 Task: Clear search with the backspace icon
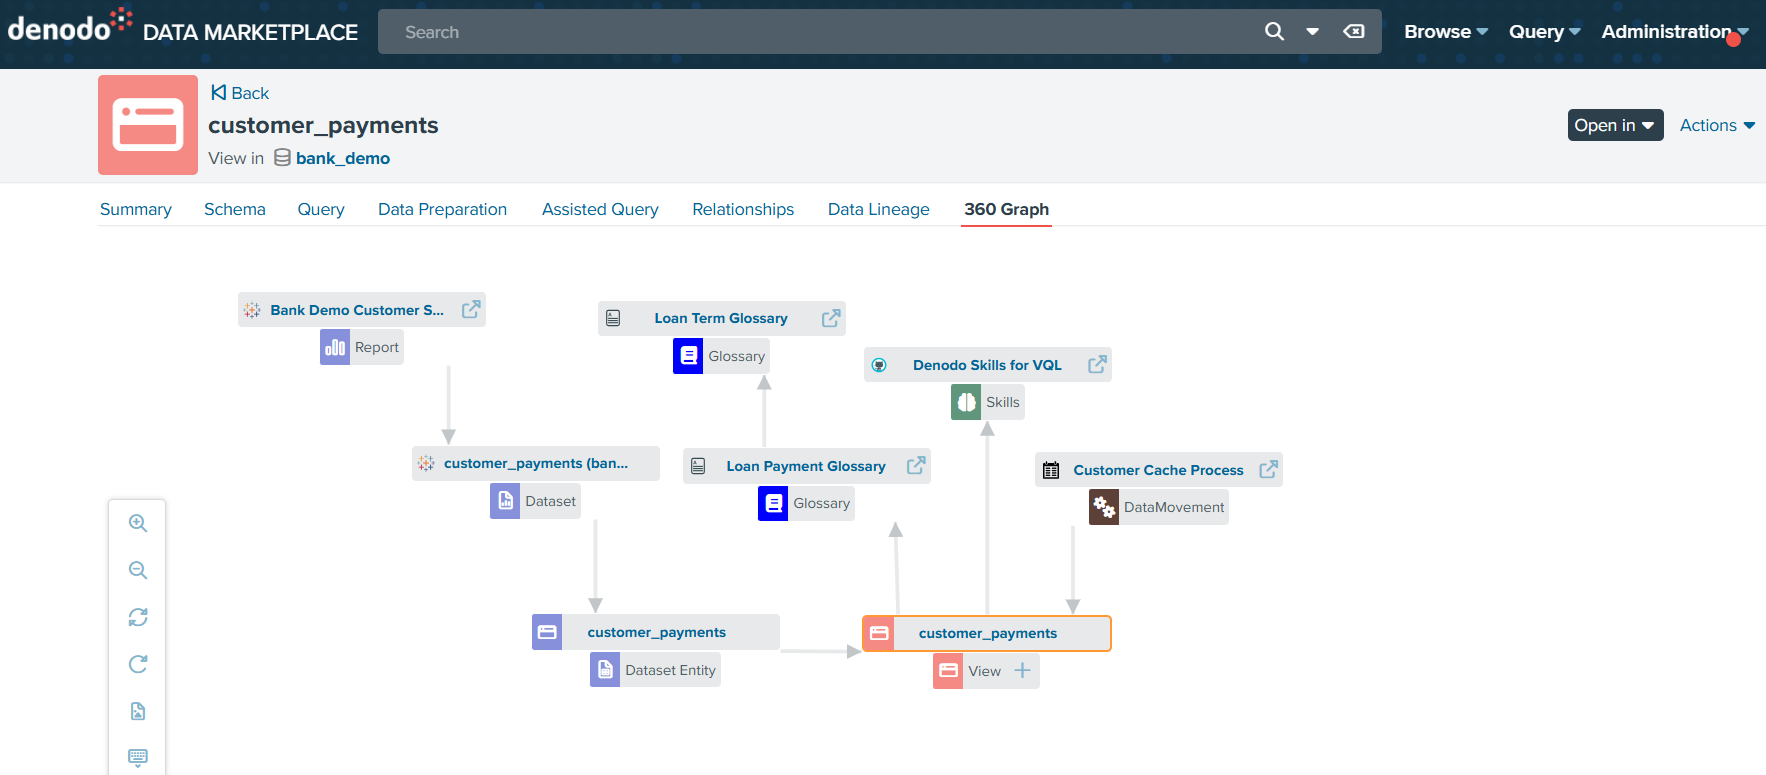1353,31
